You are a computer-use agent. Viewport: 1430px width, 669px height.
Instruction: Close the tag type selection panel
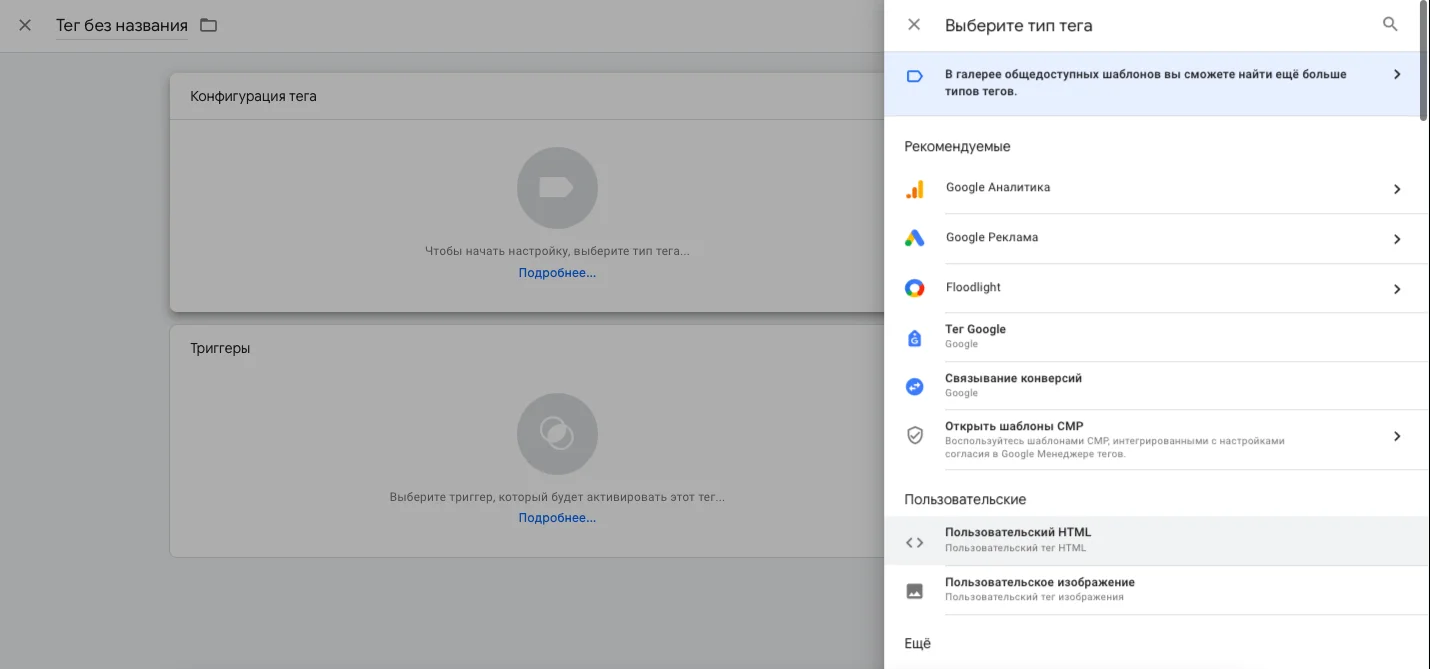pyautogui.click(x=914, y=25)
